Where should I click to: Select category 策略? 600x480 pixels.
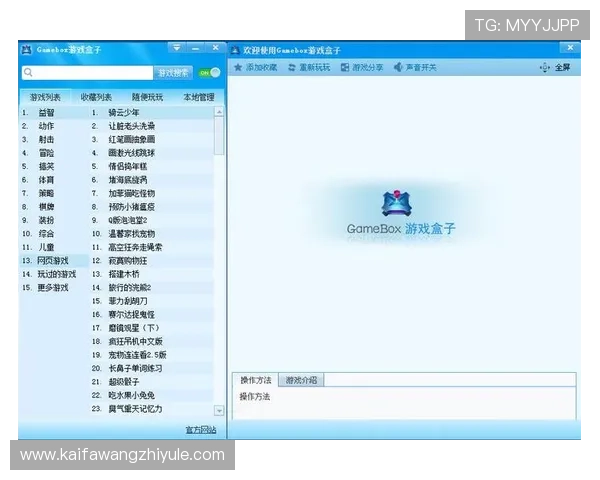(x=55, y=193)
